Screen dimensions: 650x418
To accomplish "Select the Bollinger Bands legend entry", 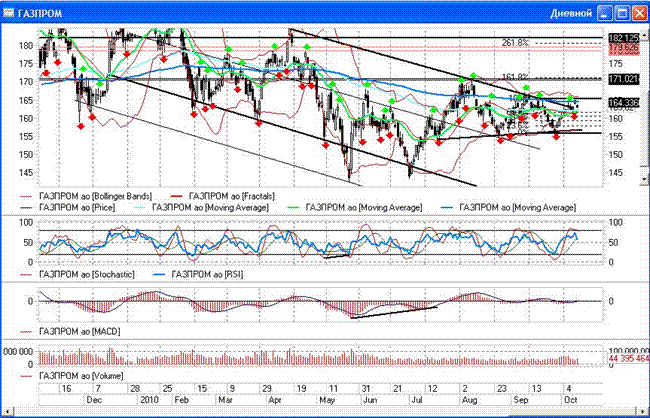I will 87,196.
